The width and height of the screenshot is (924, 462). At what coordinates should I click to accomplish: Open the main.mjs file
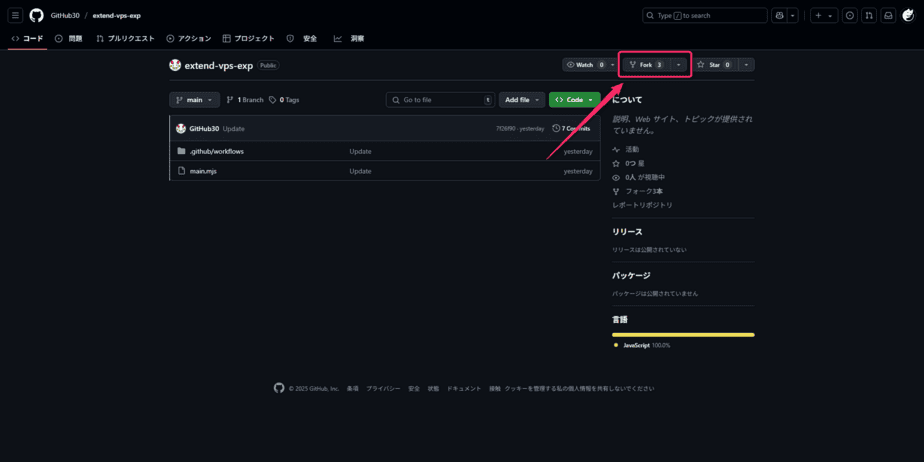tap(203, 171)
